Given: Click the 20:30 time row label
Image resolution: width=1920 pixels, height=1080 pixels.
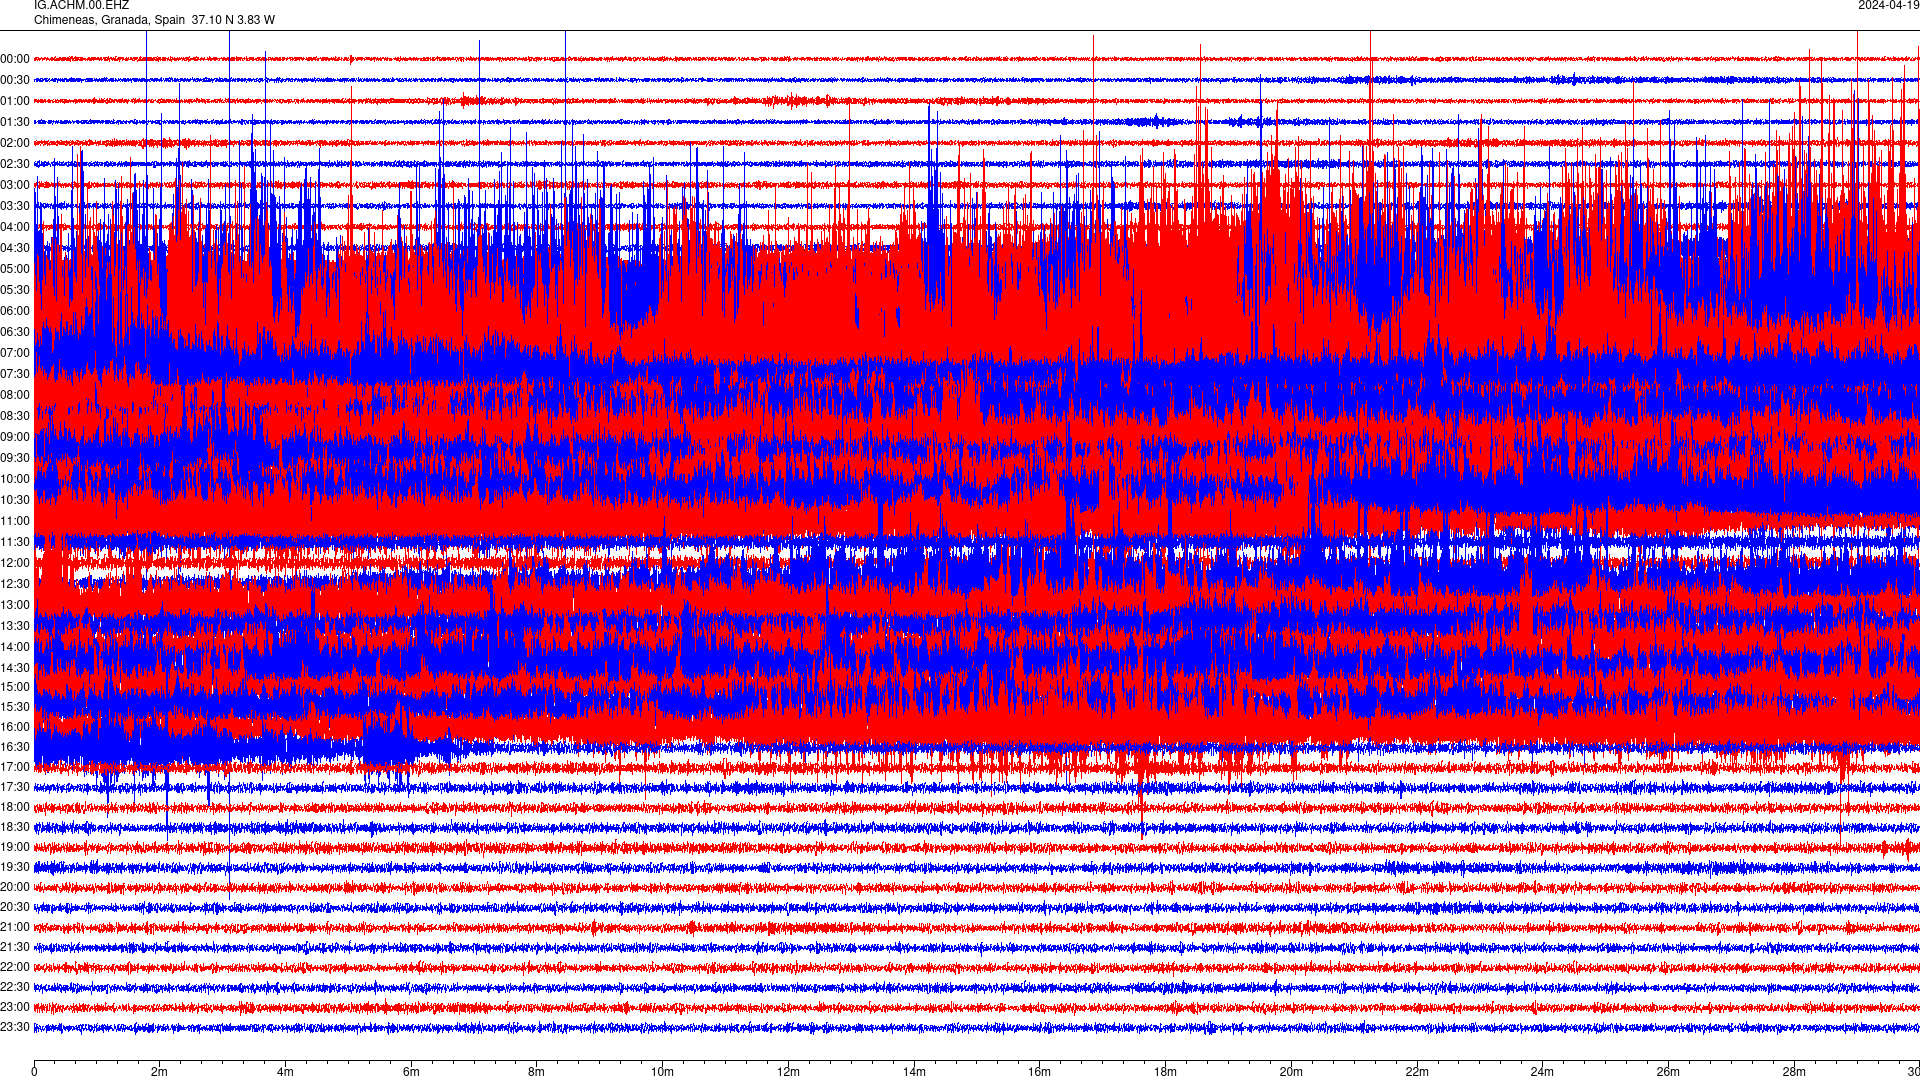Looking at the screenshot, I should pyautogui.click(x=15, y=907).
